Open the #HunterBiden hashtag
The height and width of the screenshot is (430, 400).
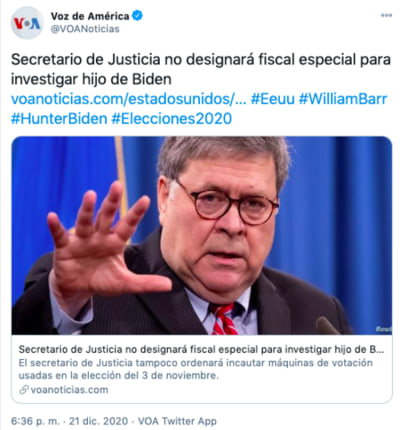point(59,118)
